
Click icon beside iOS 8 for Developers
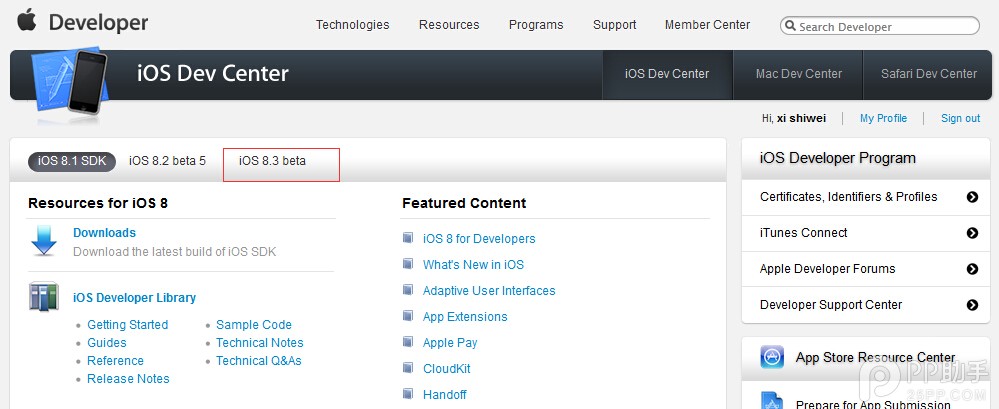coord(408,238)
